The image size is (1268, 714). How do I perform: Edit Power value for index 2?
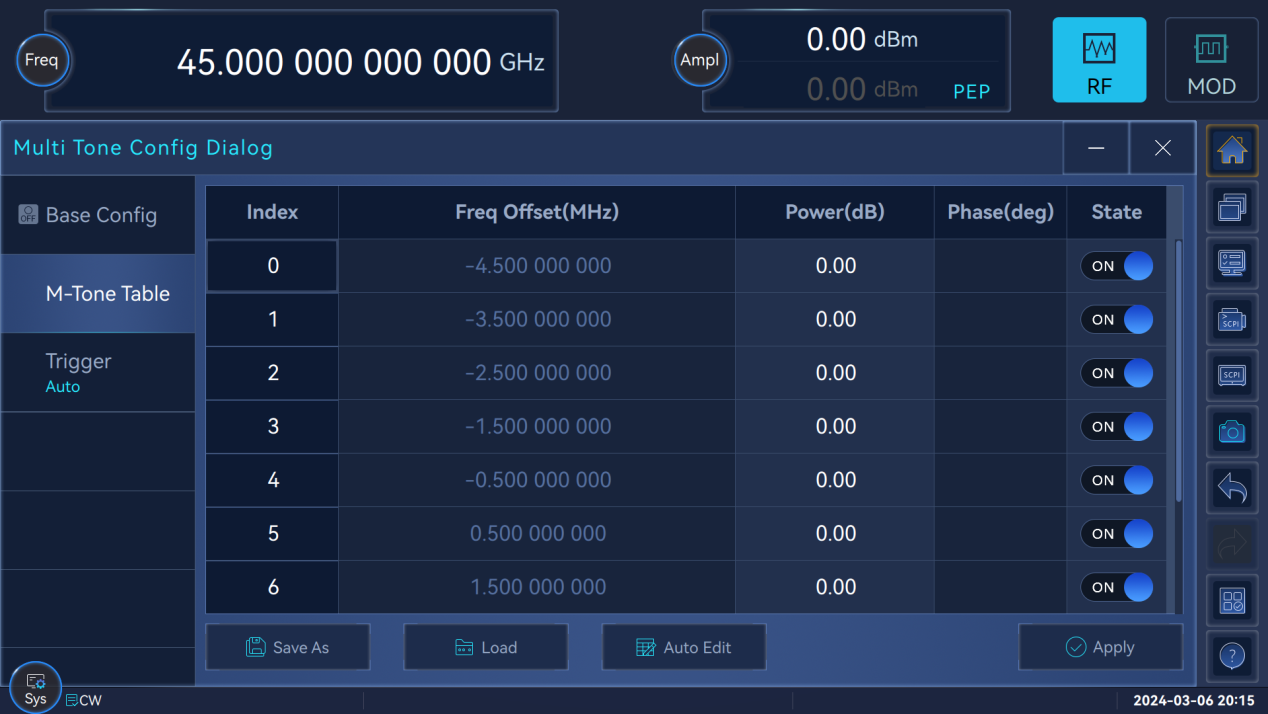click(x=835, y=373)
